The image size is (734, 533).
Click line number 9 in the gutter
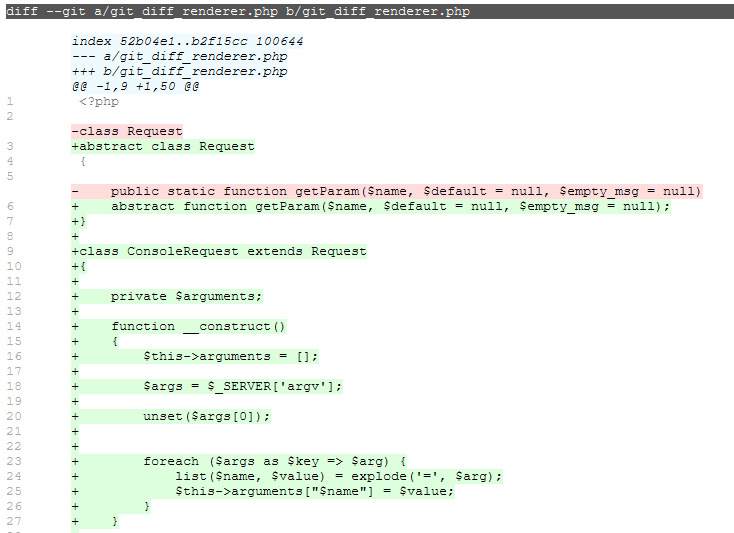10,251
